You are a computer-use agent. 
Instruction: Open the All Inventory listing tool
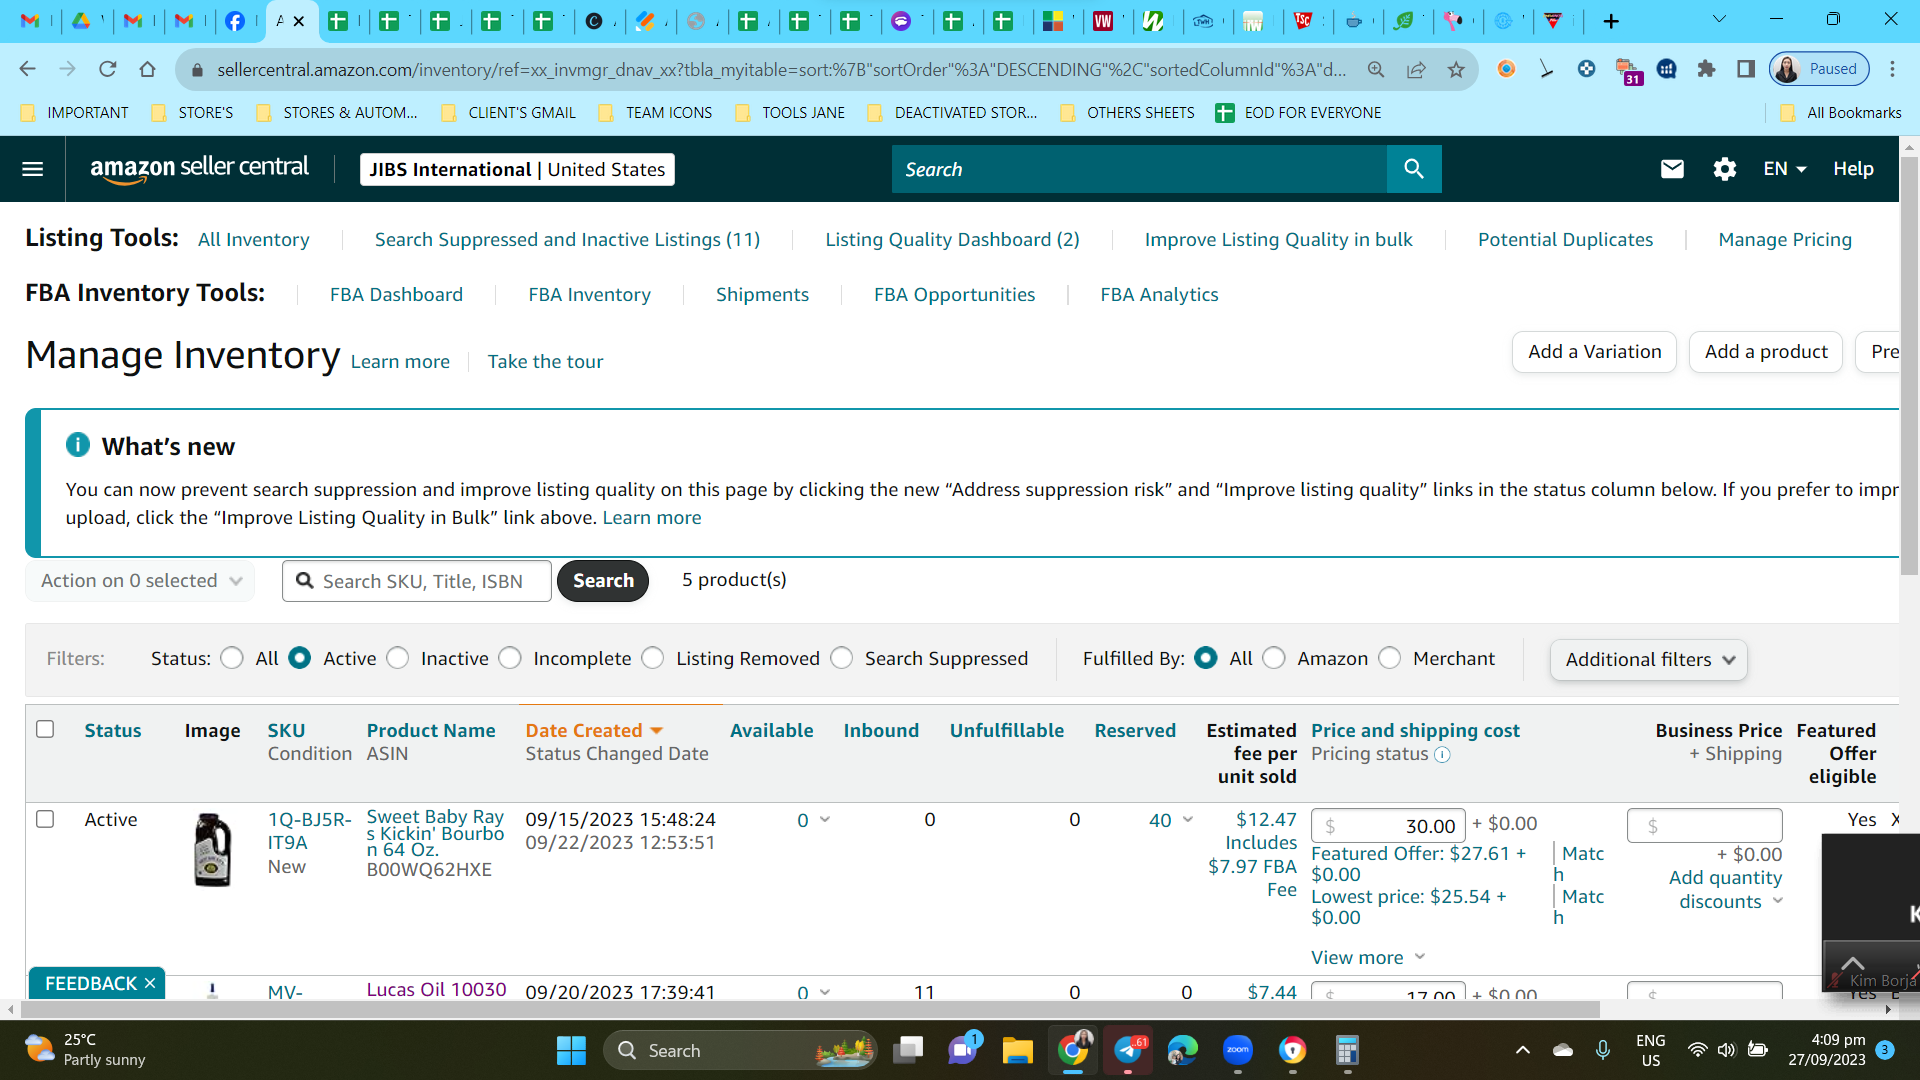254,240
